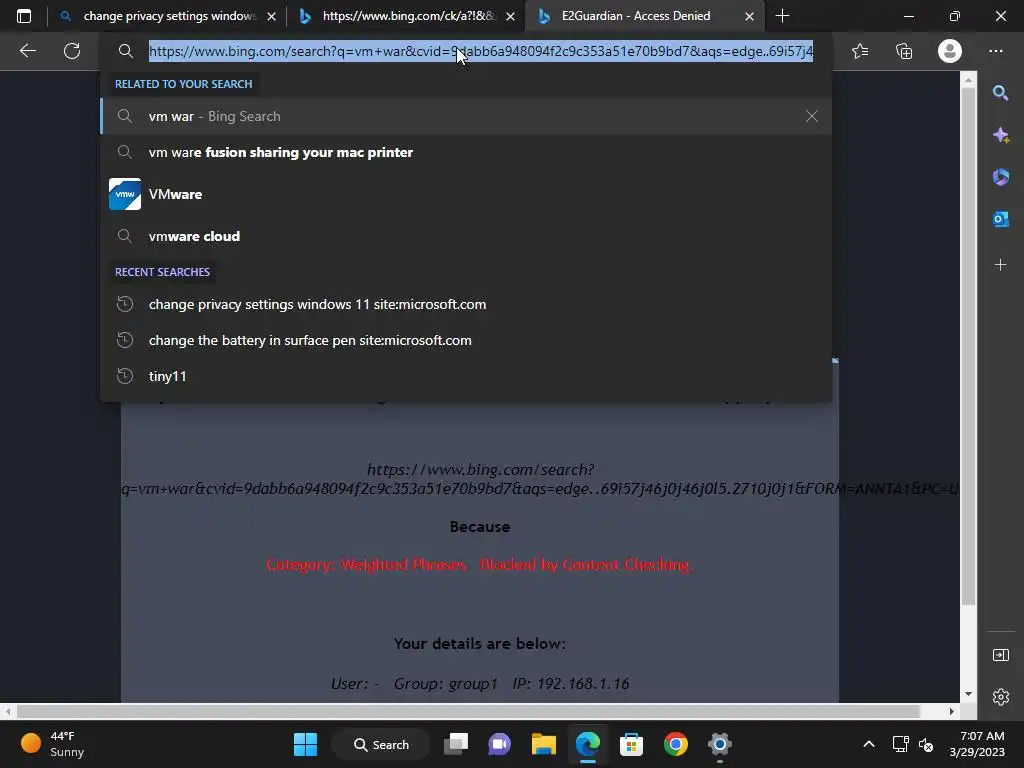Viewport: 1024px width, 768px height.
Task: Remove the 'vm war' suggestion with X
Action: click(812, 116)
